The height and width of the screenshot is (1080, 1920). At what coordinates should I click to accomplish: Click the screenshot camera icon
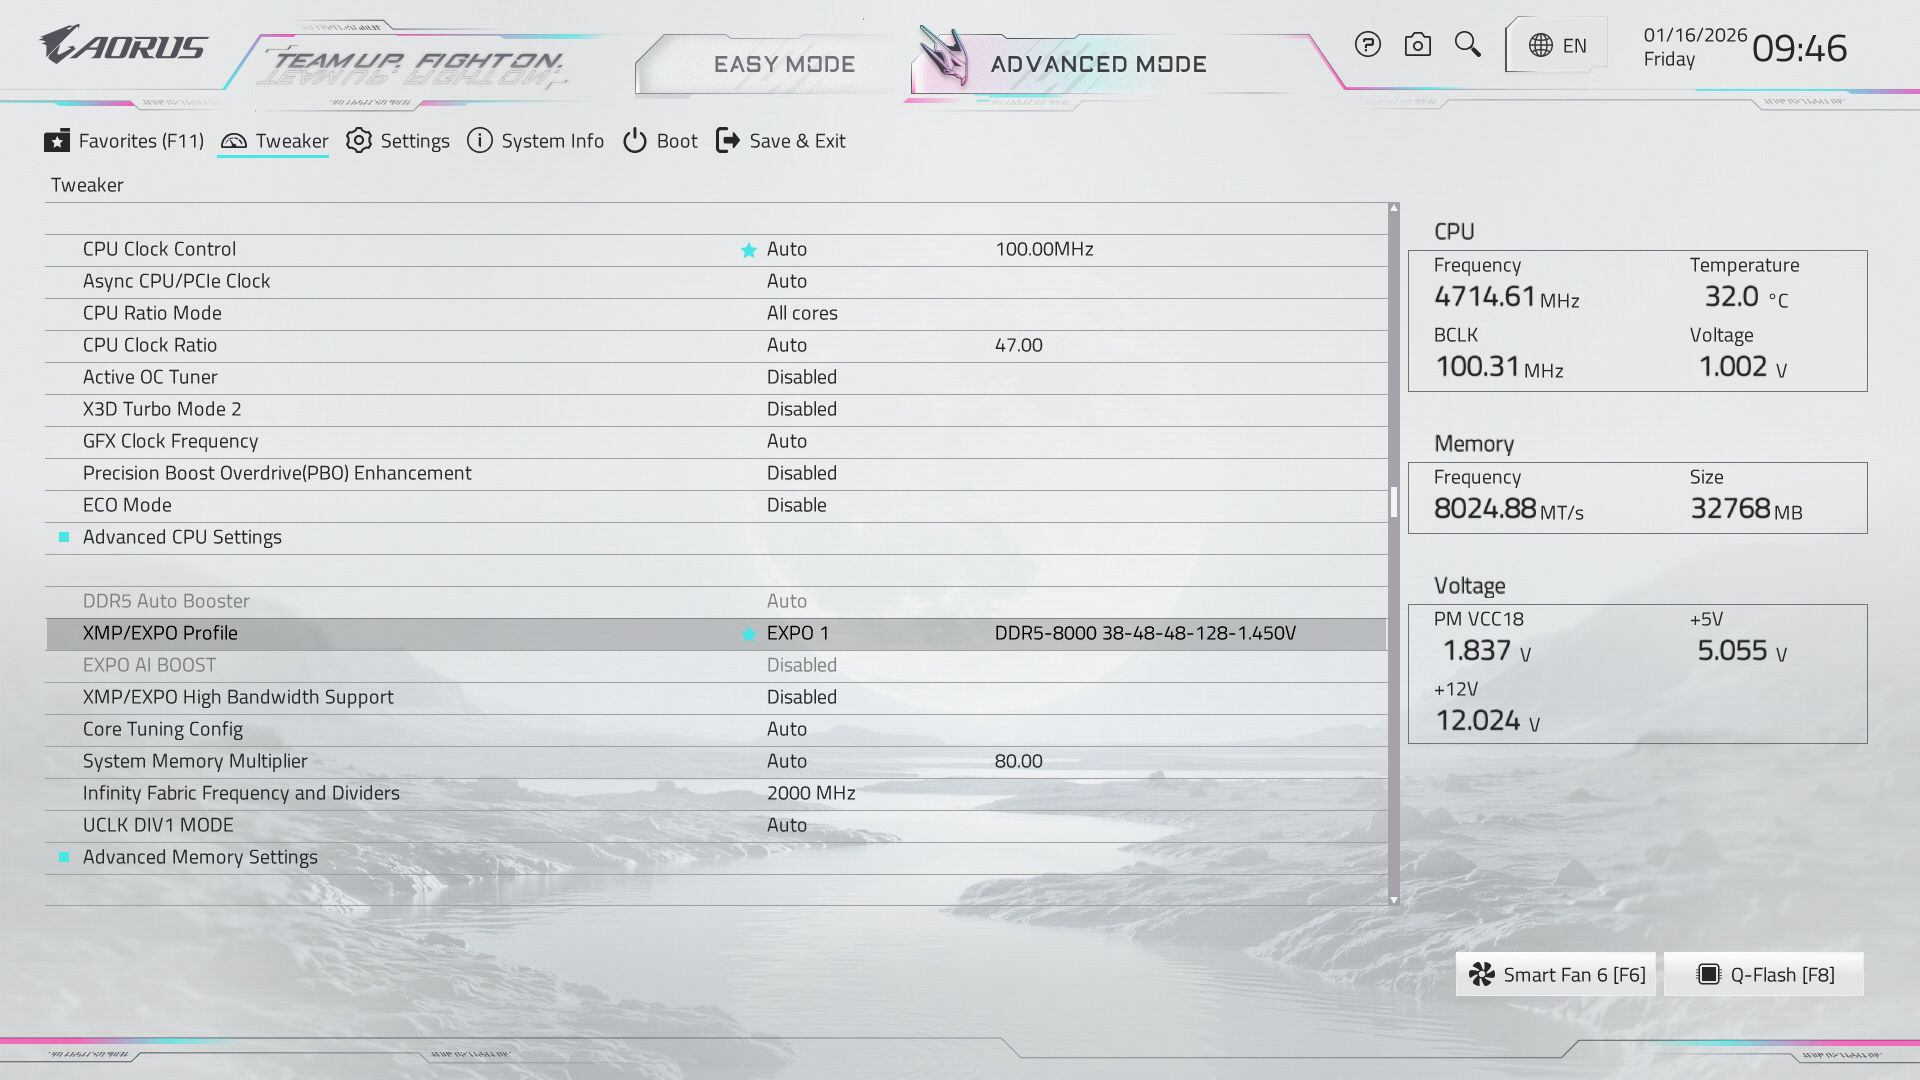point(1417,45)
